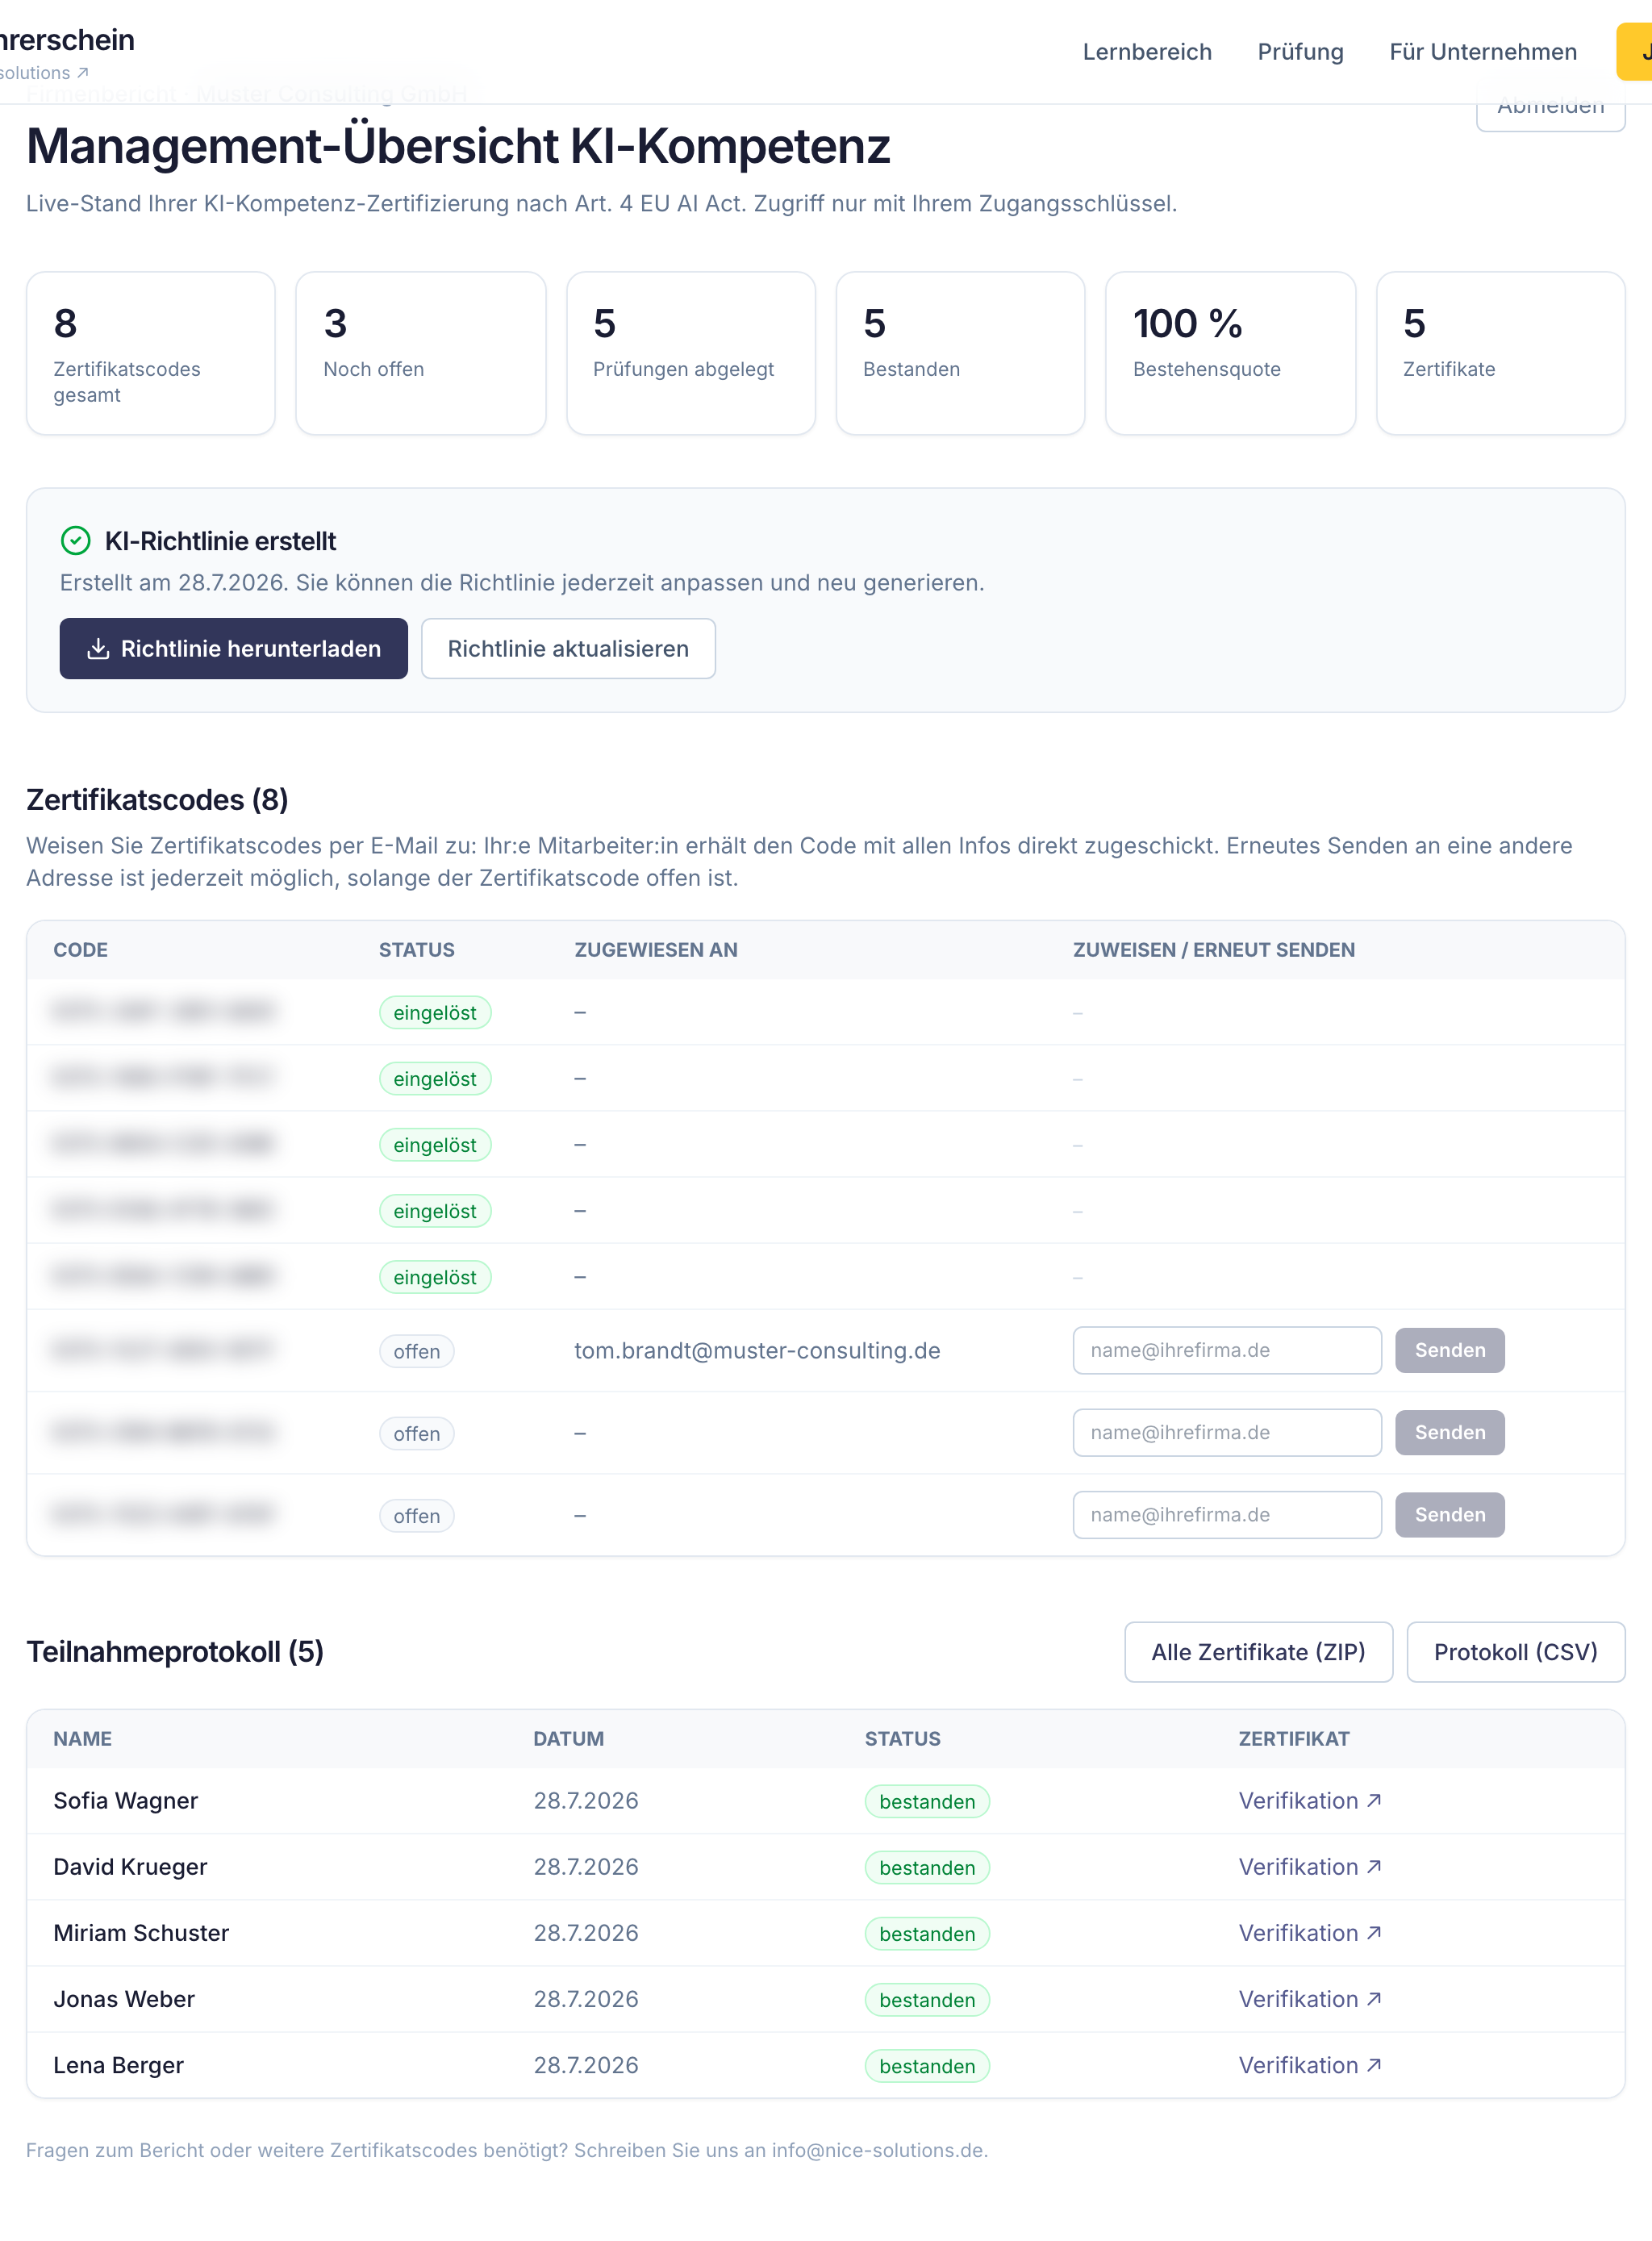Click Senden in the last offen row
This screenshot has width=1652, height=2241.
click(1450, 1514)
